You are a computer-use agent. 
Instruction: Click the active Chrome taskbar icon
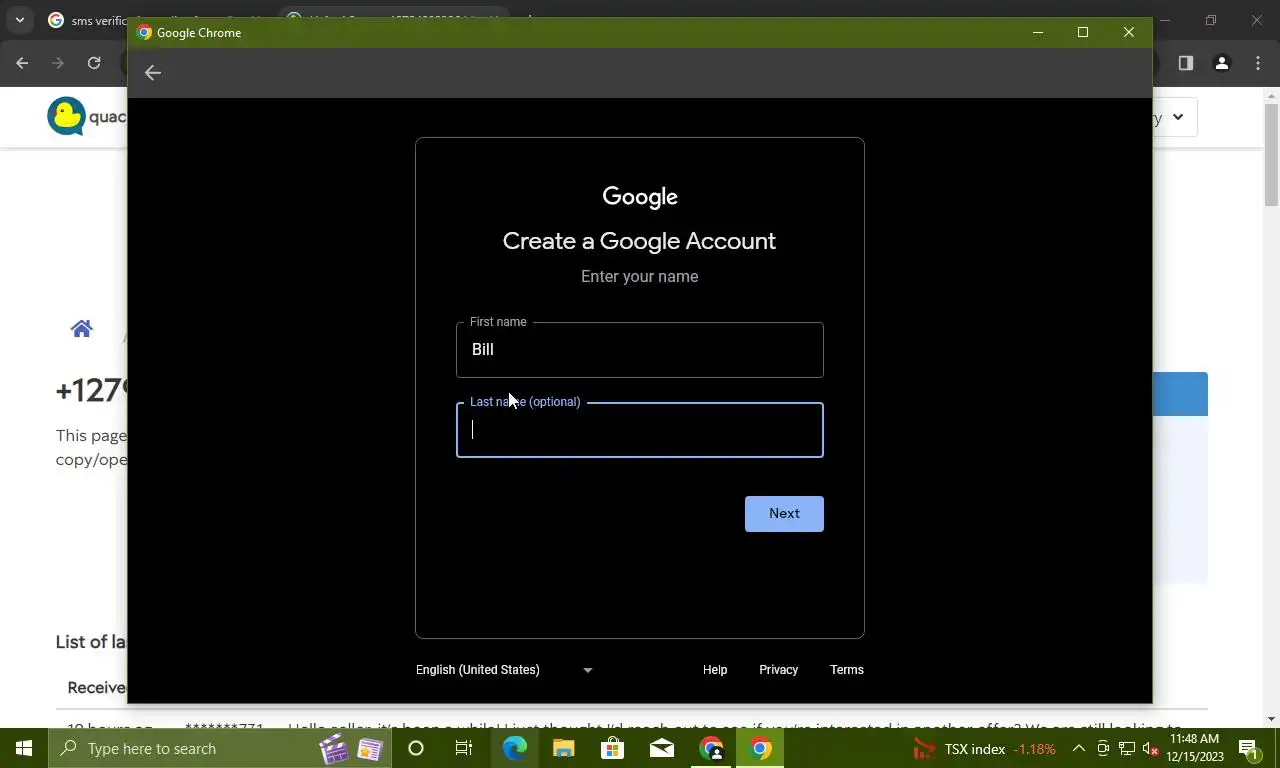click(760, 748)
